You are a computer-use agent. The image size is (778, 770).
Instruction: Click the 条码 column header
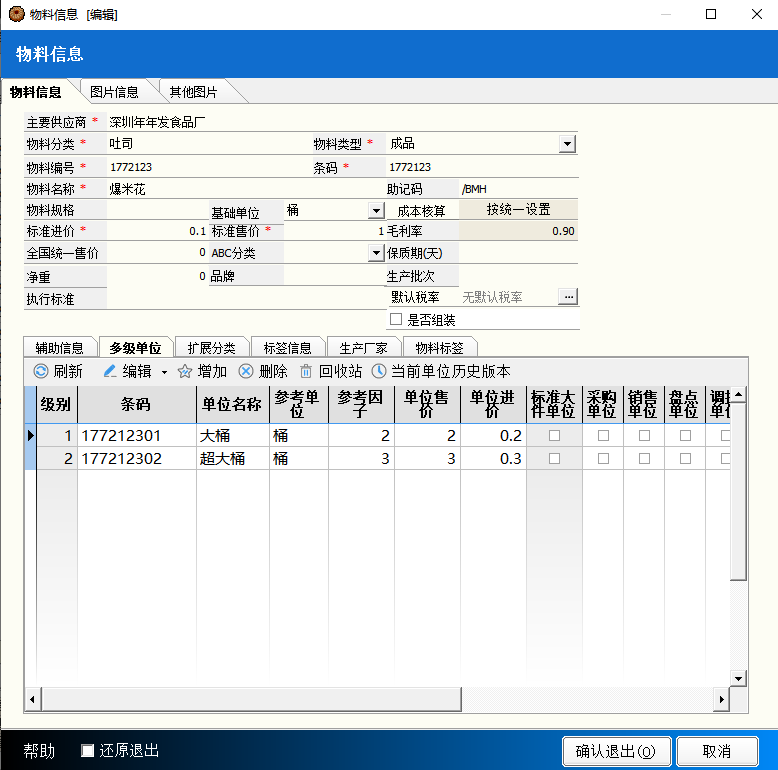[x=137, y=404]
